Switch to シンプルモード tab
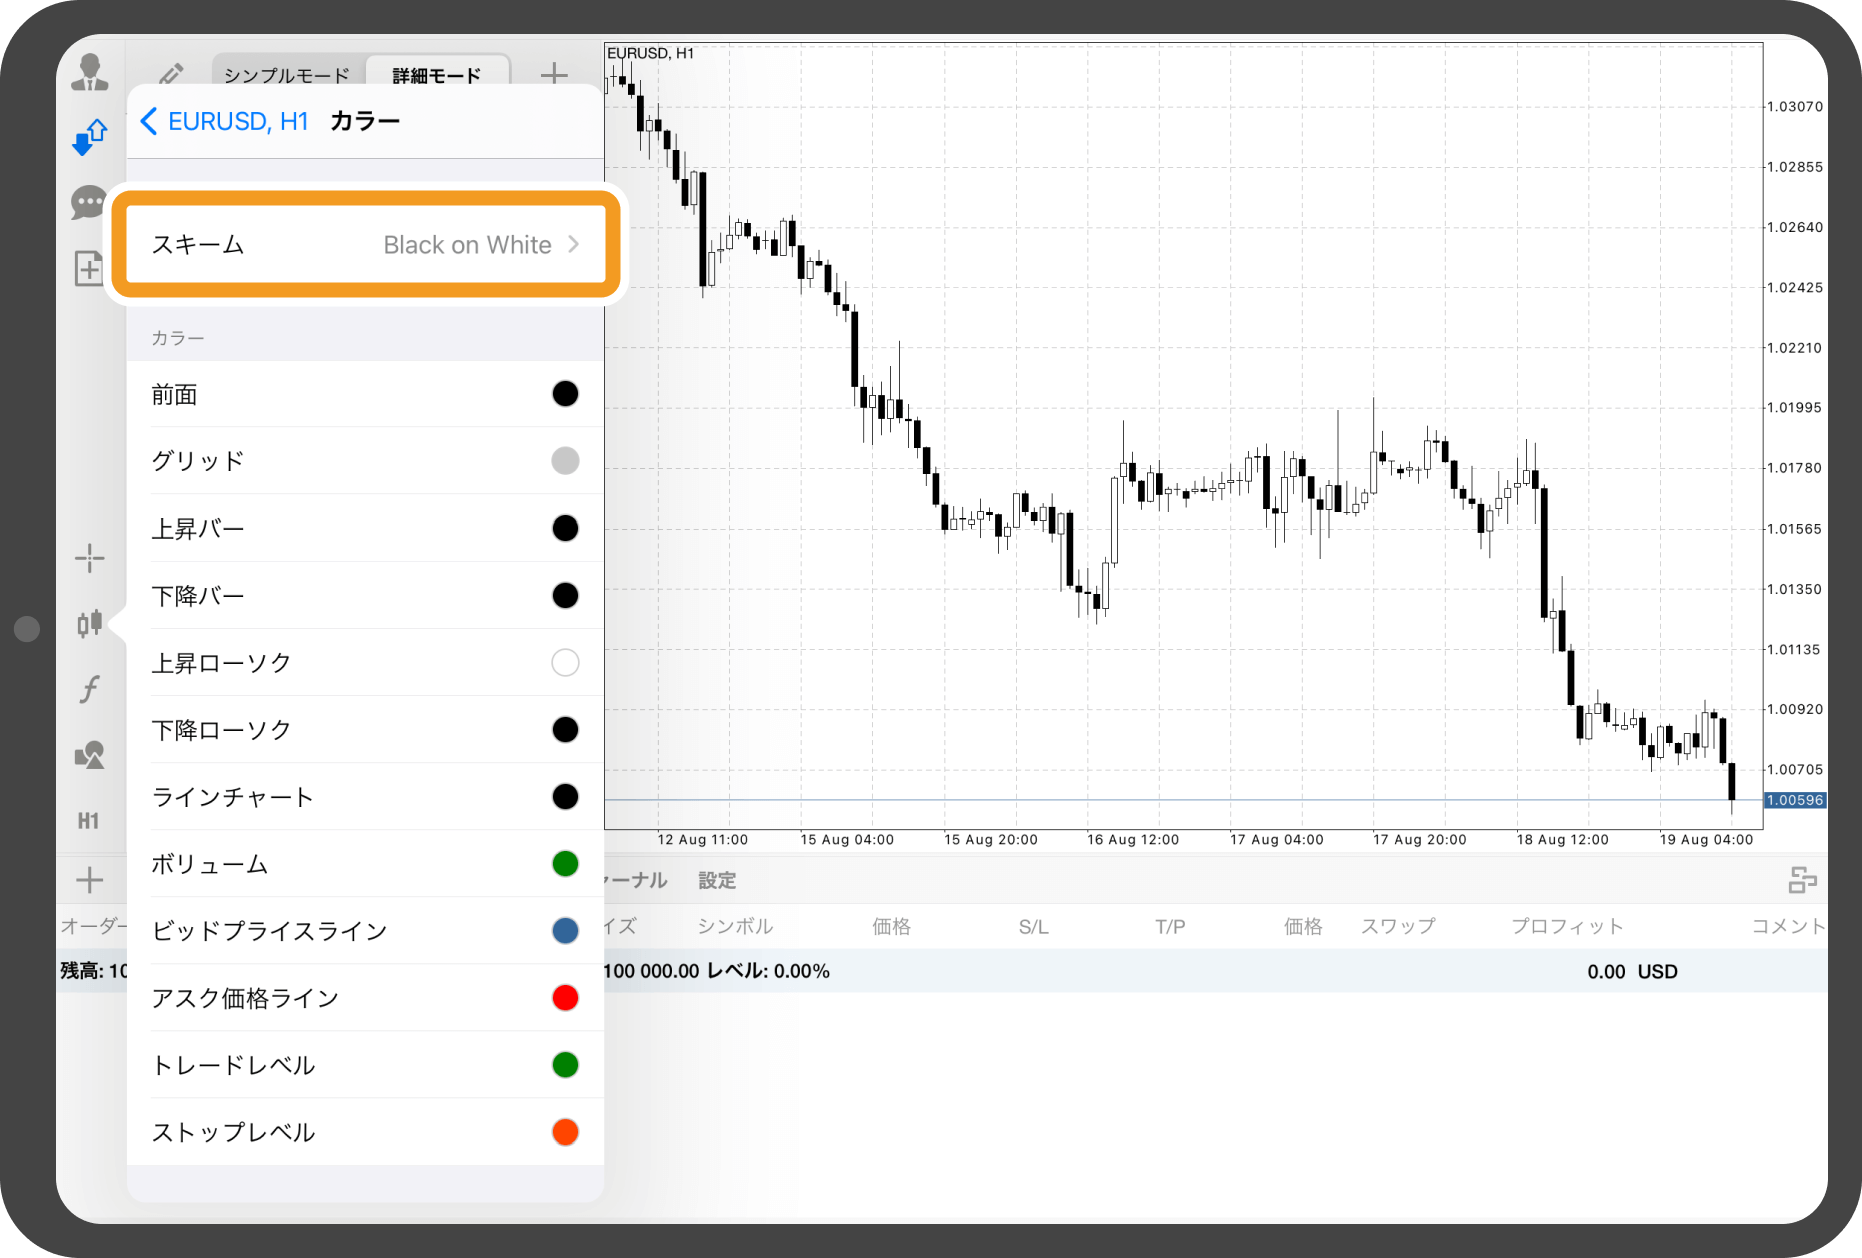 click(287, 75)
